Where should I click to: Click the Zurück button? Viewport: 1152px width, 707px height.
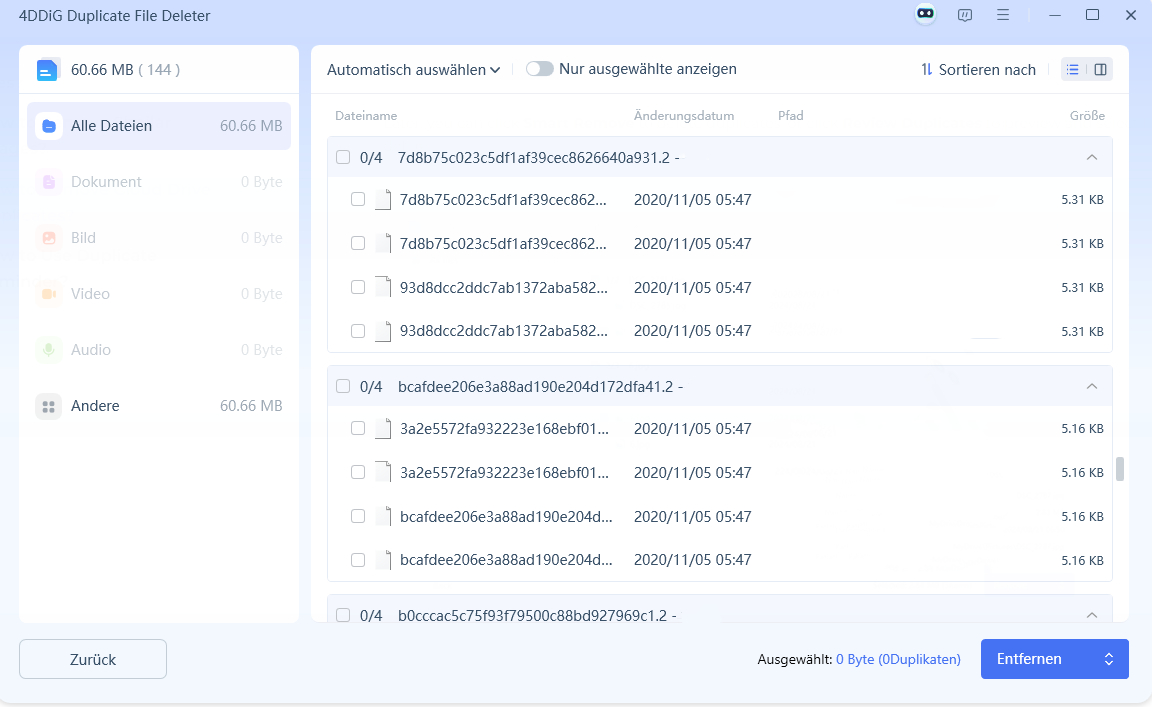coord(93,659)
